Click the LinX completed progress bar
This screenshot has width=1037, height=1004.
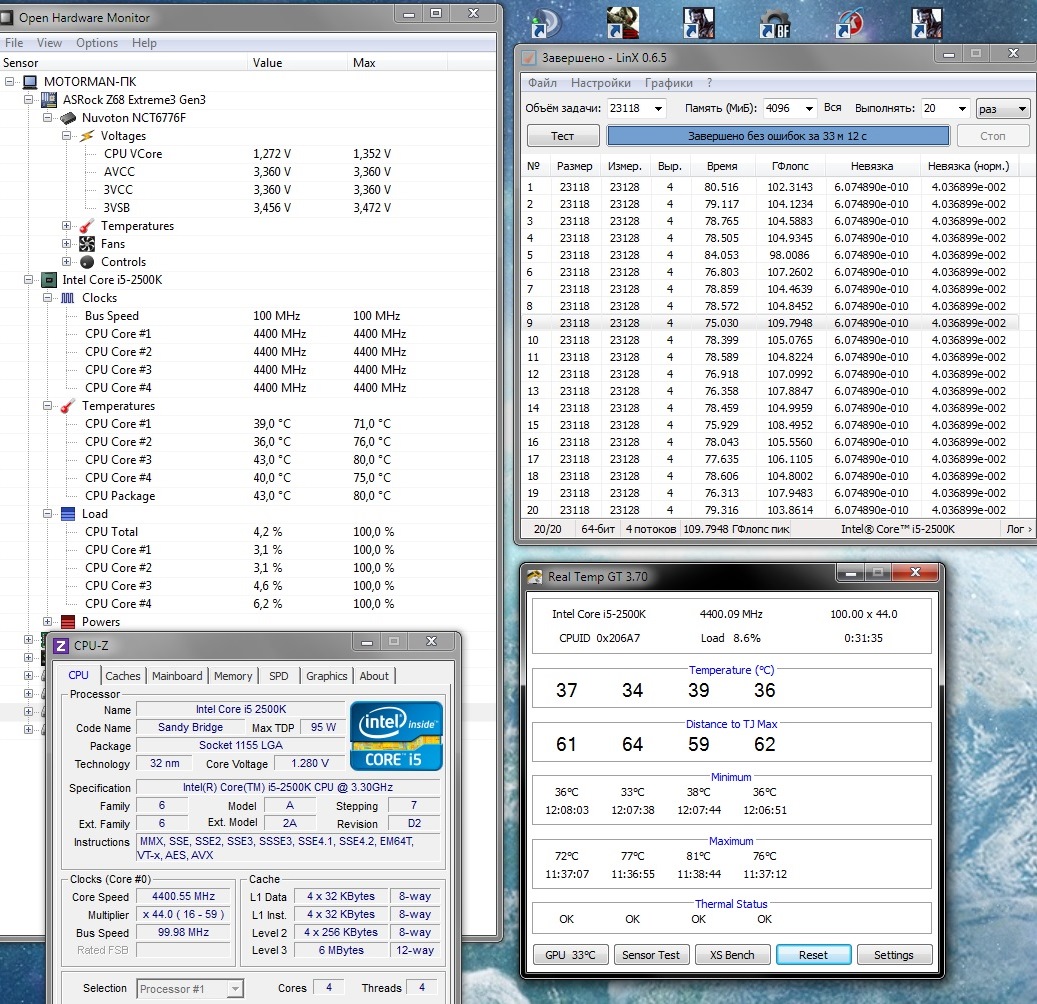tap(778, 136)
